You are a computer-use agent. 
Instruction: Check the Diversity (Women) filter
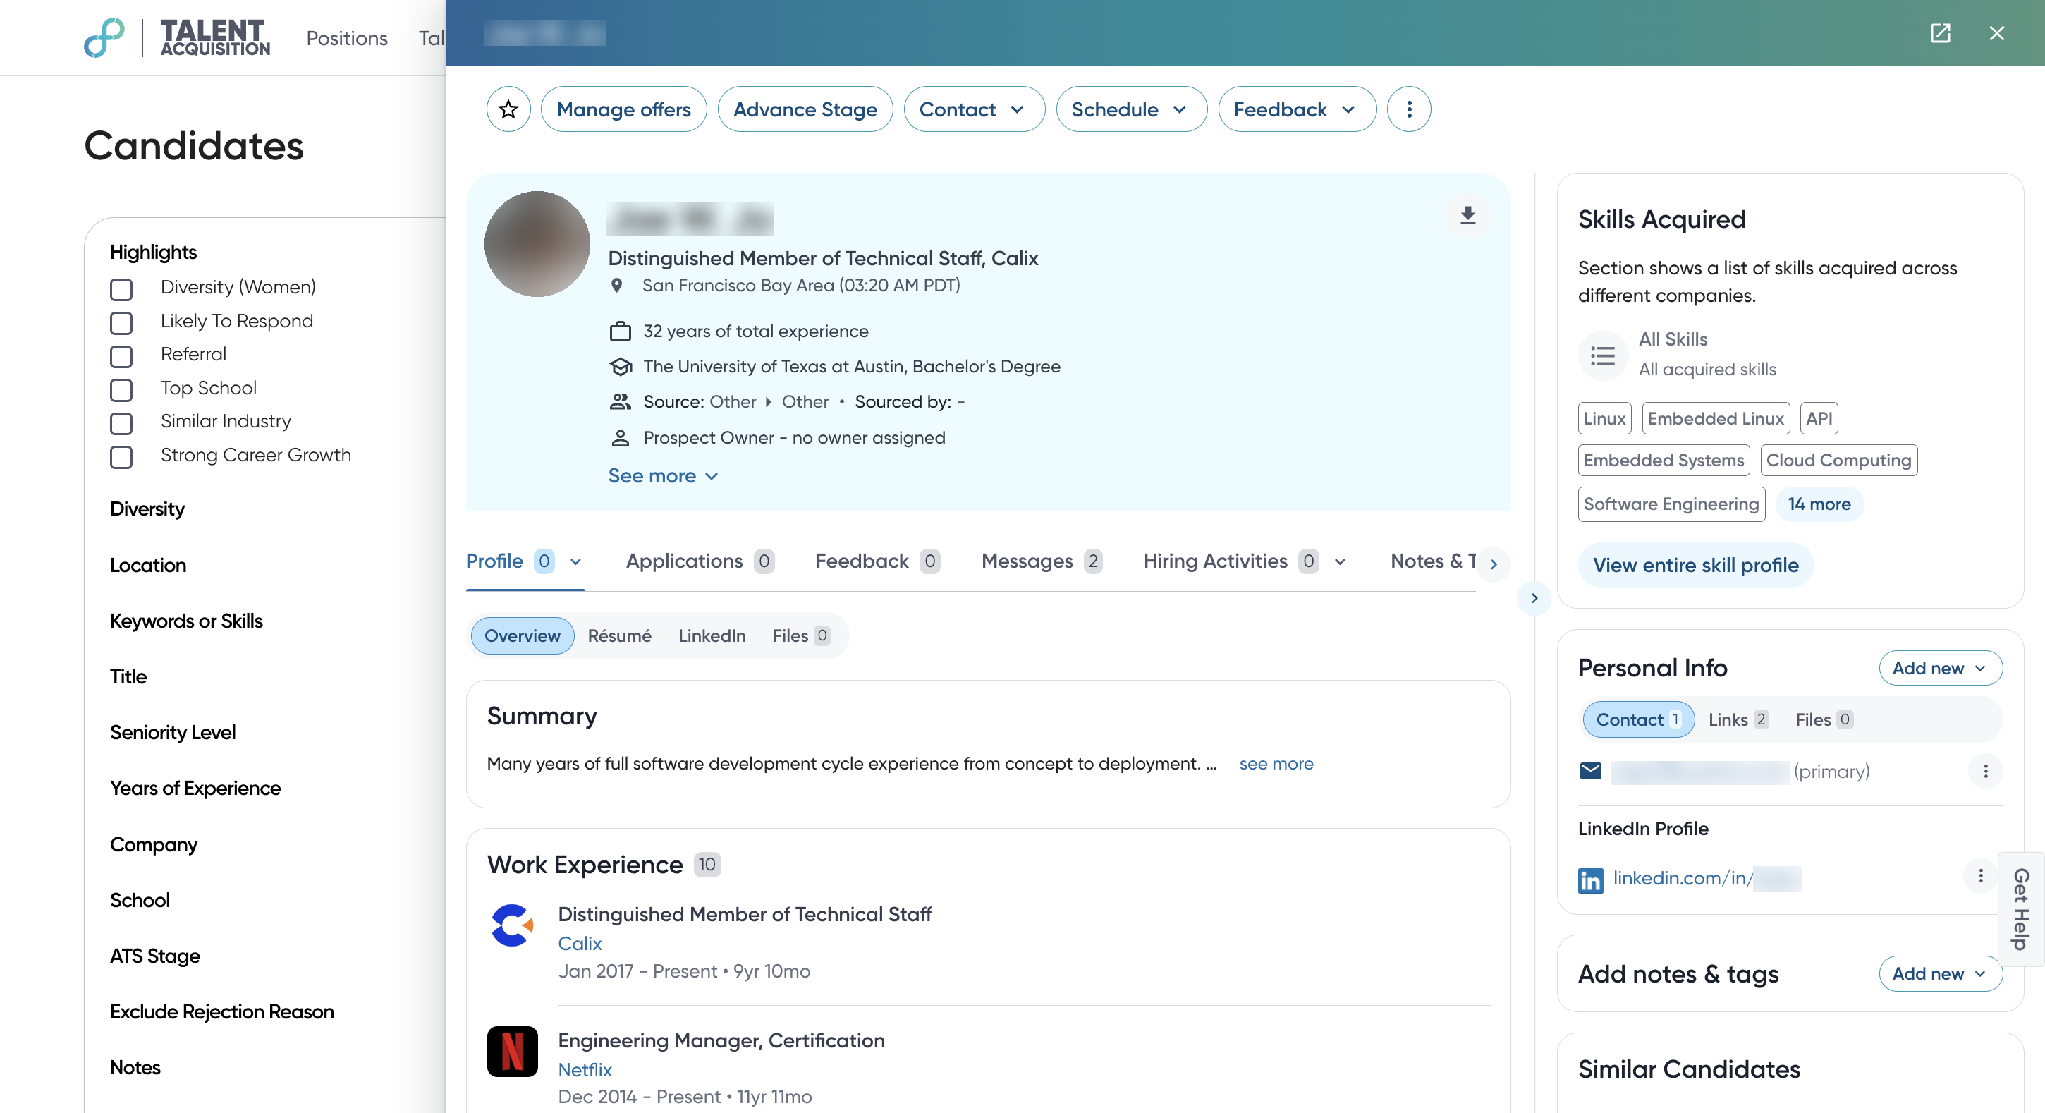click(121, 289)
